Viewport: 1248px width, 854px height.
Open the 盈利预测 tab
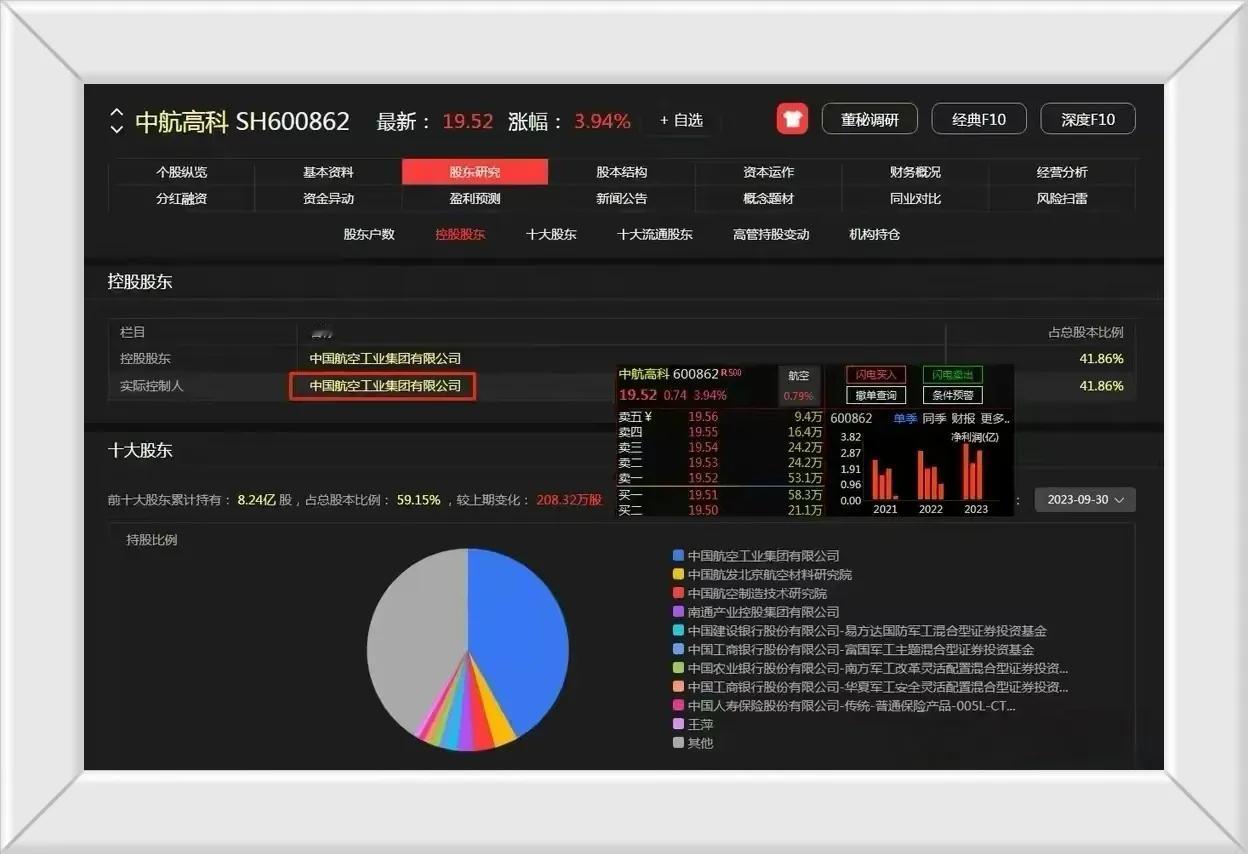475,198
